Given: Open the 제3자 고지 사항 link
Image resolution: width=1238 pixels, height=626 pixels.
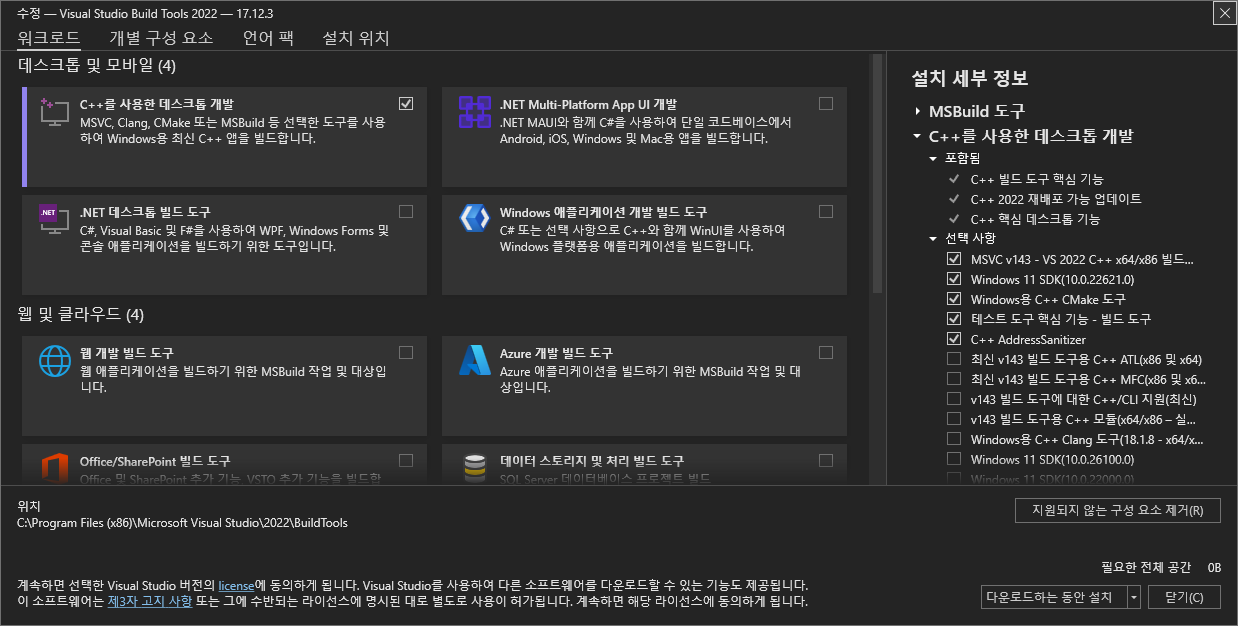Looking at the screenshot, I should 149,602.
